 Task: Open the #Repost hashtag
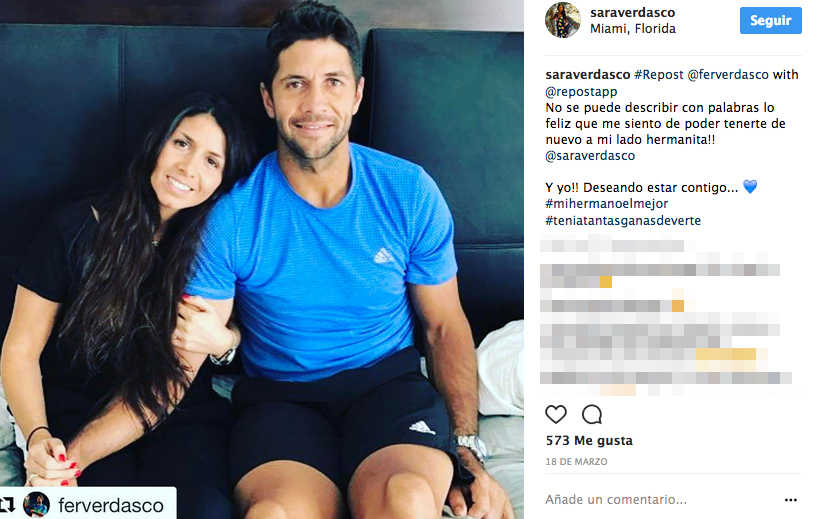tap(659, 75)
